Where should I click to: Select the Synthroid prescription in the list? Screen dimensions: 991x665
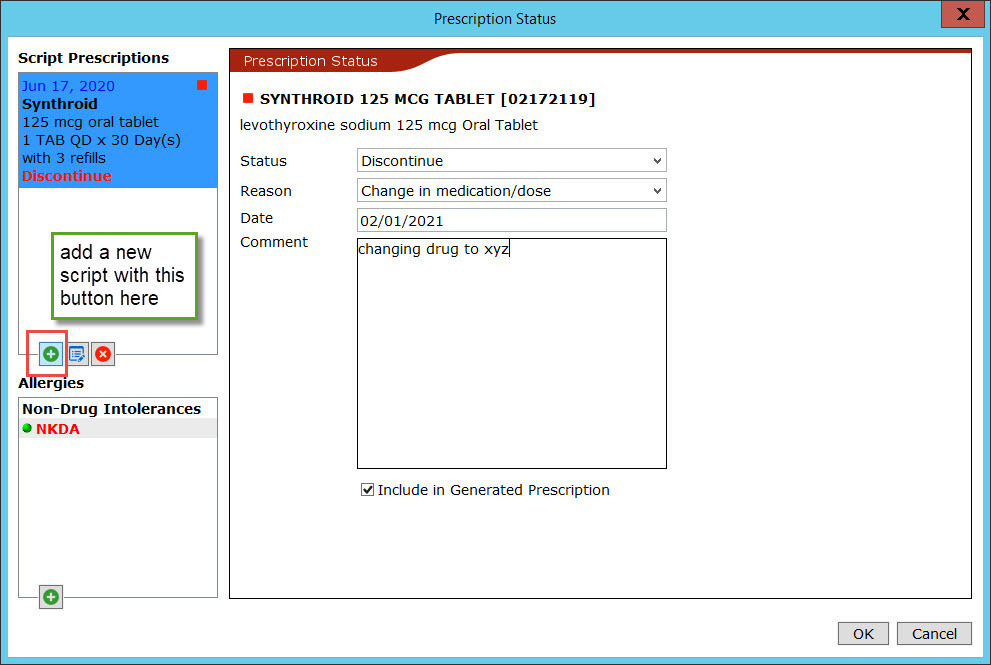pyautogui.click(x=117, y=130)
